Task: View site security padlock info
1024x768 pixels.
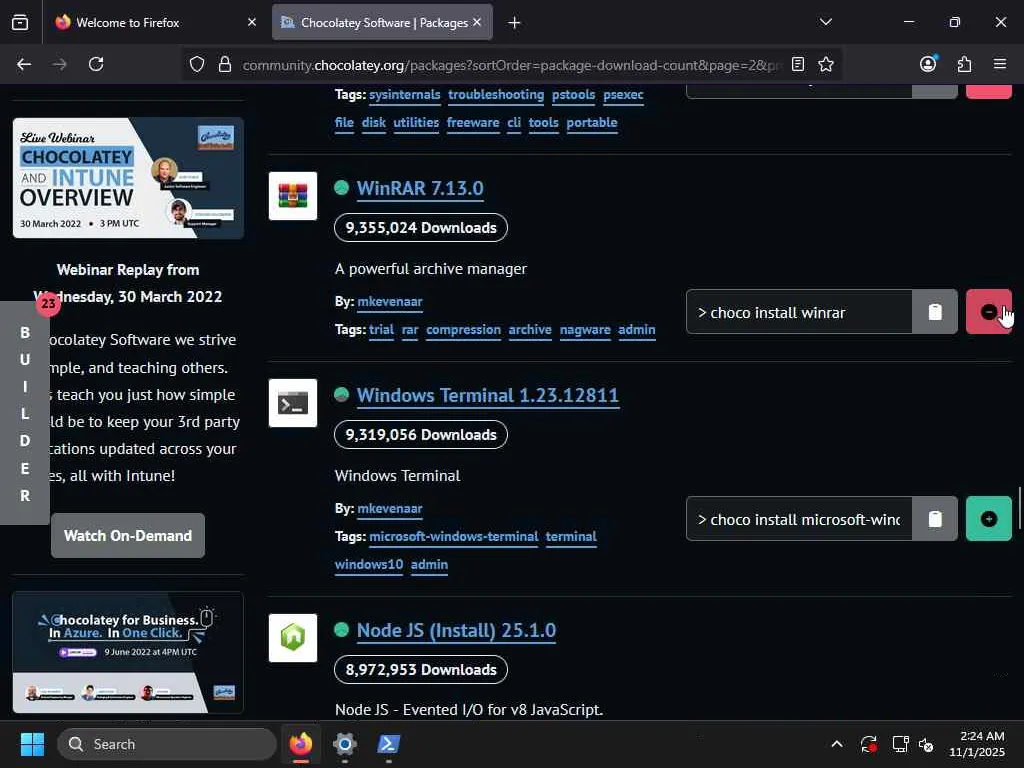Action: pos(225,64)
